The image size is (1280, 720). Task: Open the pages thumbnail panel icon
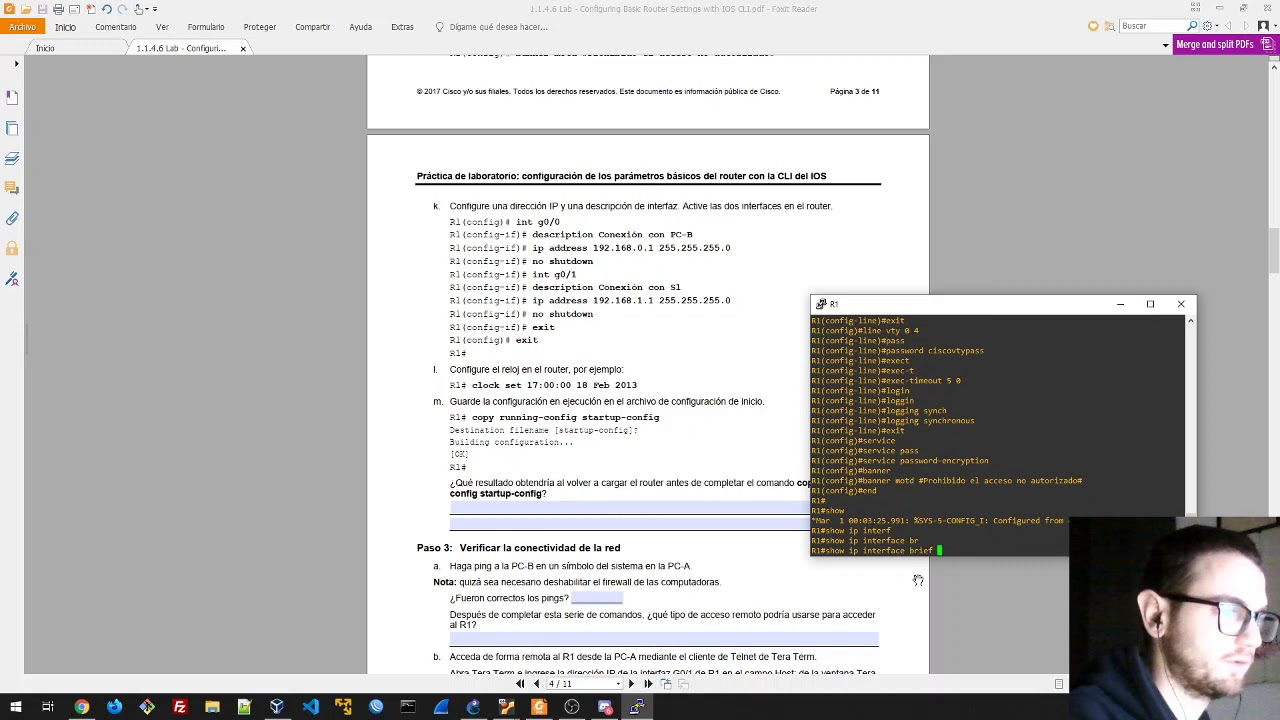coord(12,128)
